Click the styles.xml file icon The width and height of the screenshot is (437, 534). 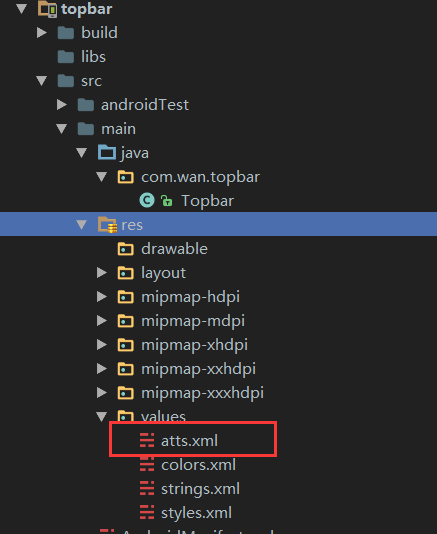(x=147, y=512)
